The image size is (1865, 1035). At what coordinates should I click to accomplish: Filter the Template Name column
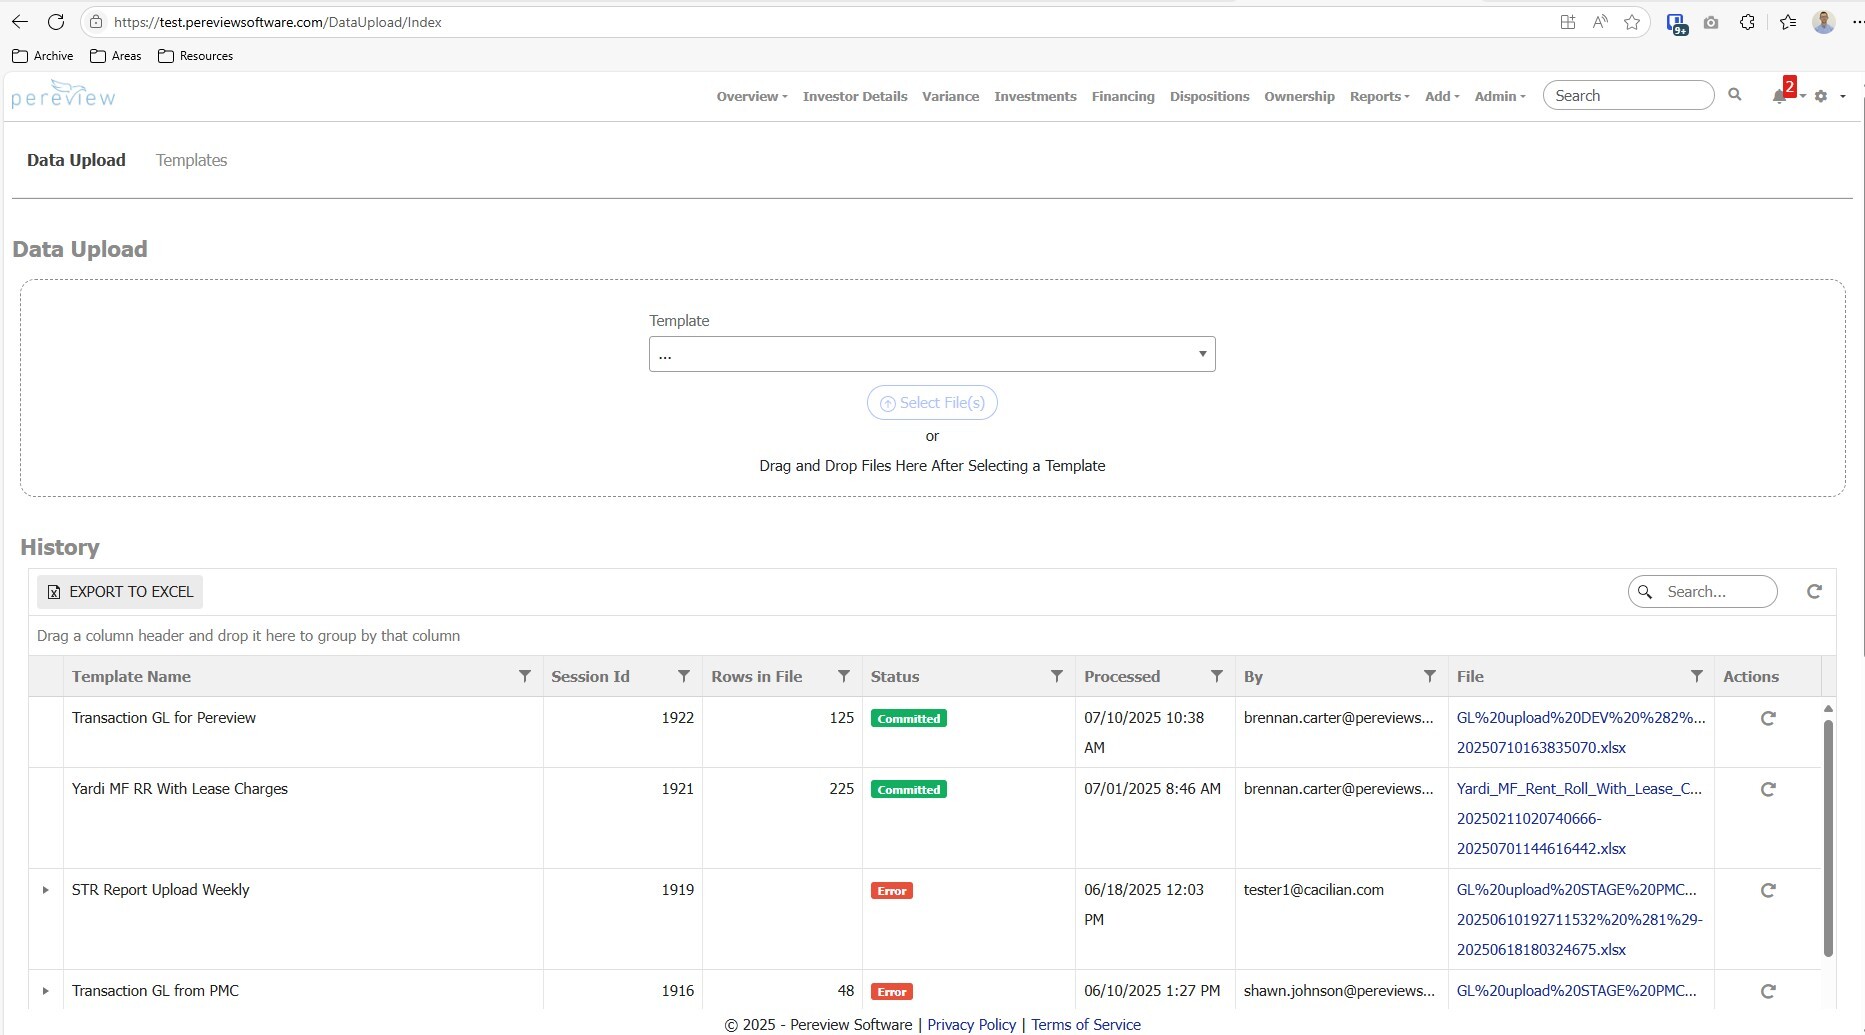tap(525, 677)
